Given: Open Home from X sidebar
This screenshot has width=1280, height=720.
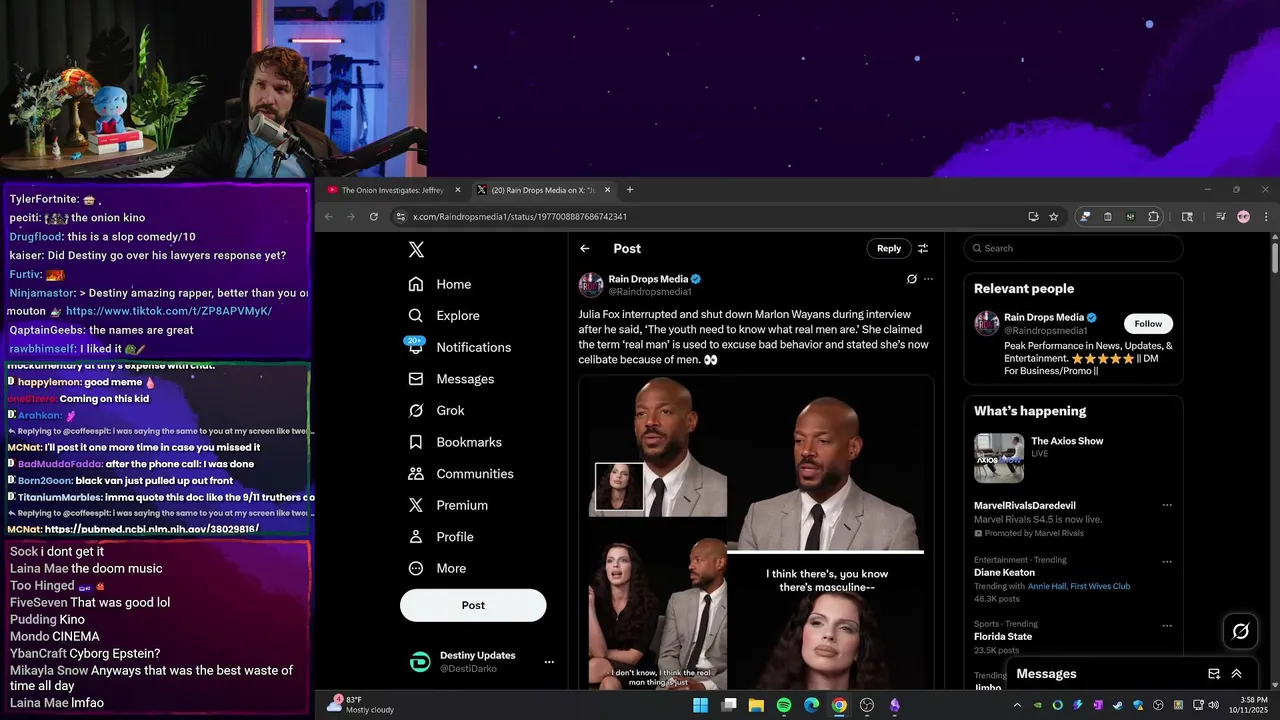Looking at the screenshot, I should coord(440,284).
